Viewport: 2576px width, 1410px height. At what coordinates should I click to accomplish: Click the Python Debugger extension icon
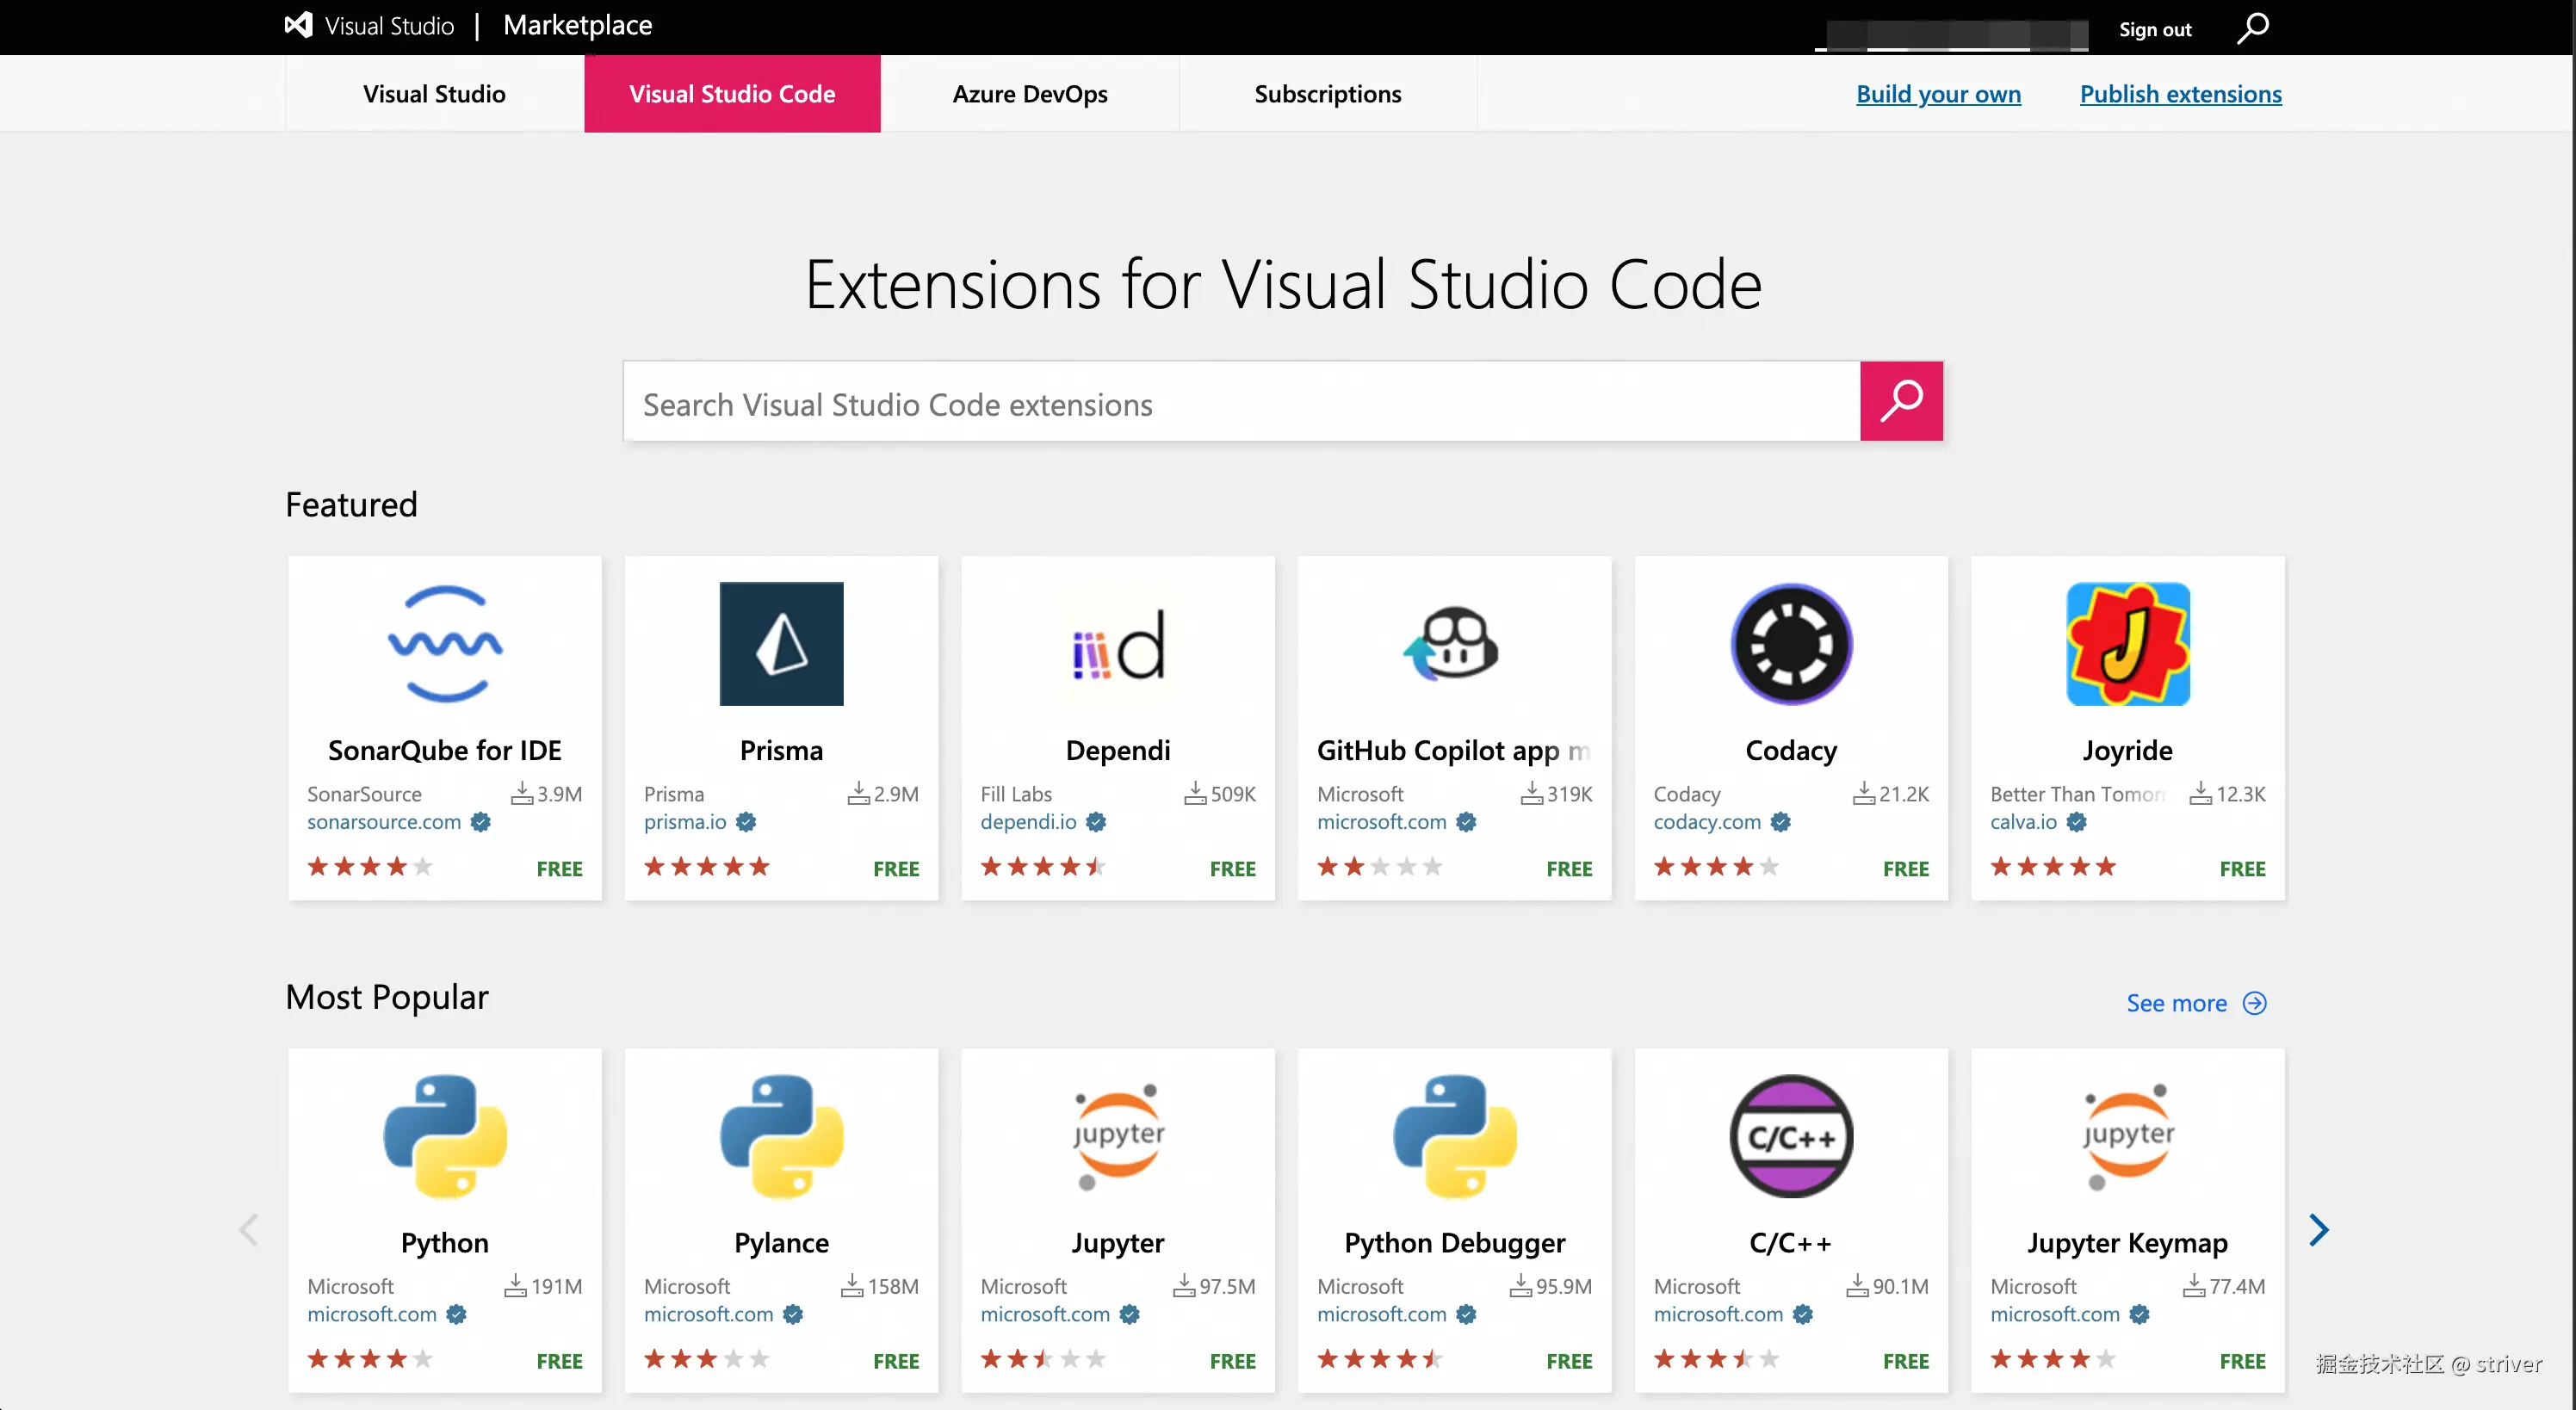tap(1454, 1136)
